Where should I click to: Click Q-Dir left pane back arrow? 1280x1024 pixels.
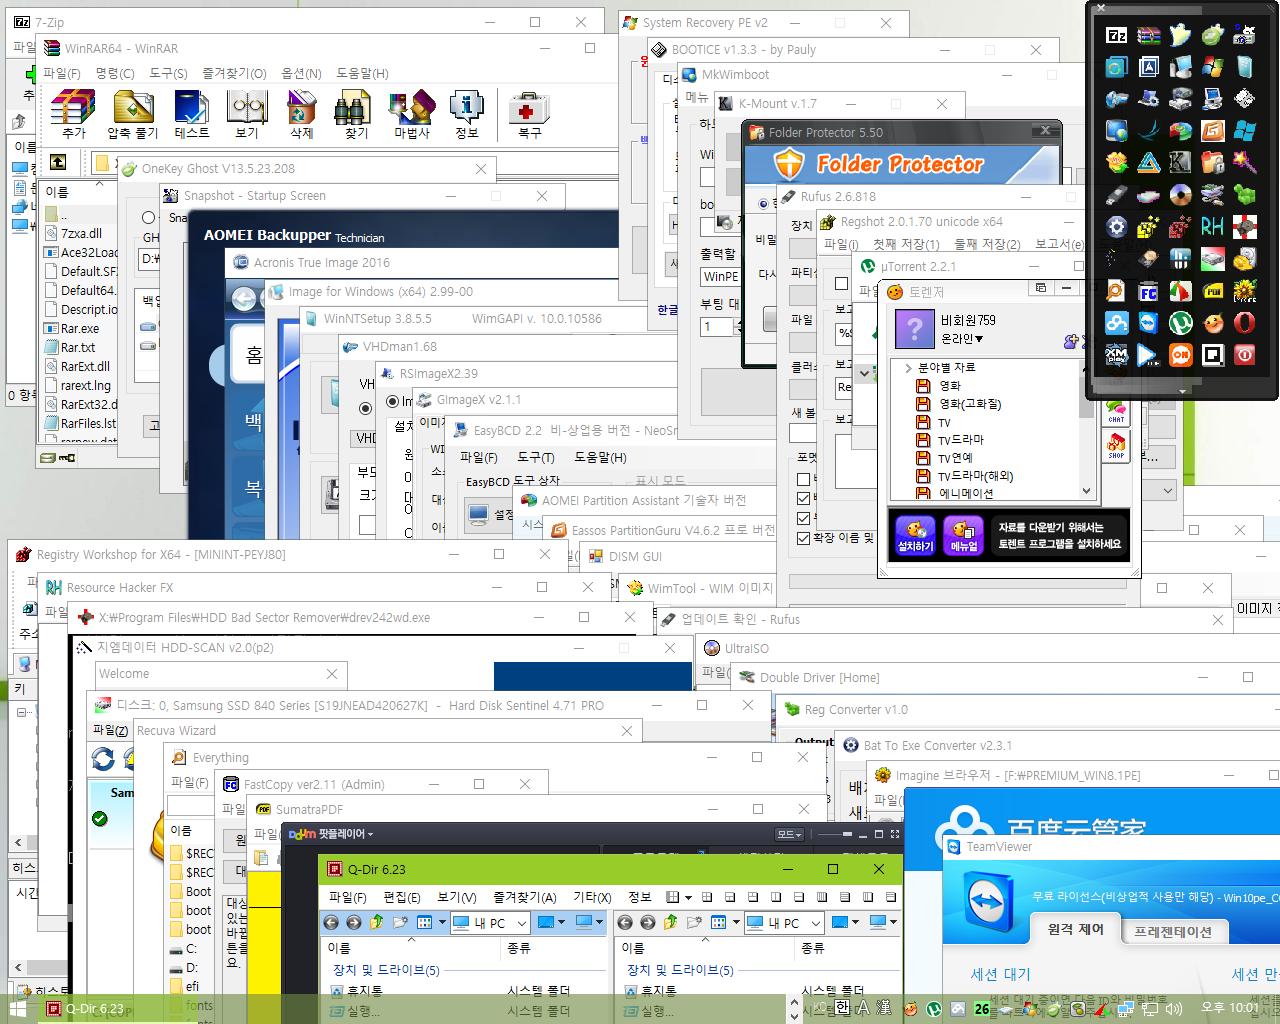click(x=331, y=922)
